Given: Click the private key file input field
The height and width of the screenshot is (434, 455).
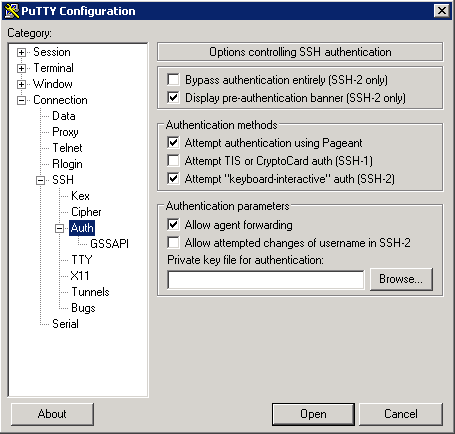Looking at the screenshot, I should click(266, 280).
